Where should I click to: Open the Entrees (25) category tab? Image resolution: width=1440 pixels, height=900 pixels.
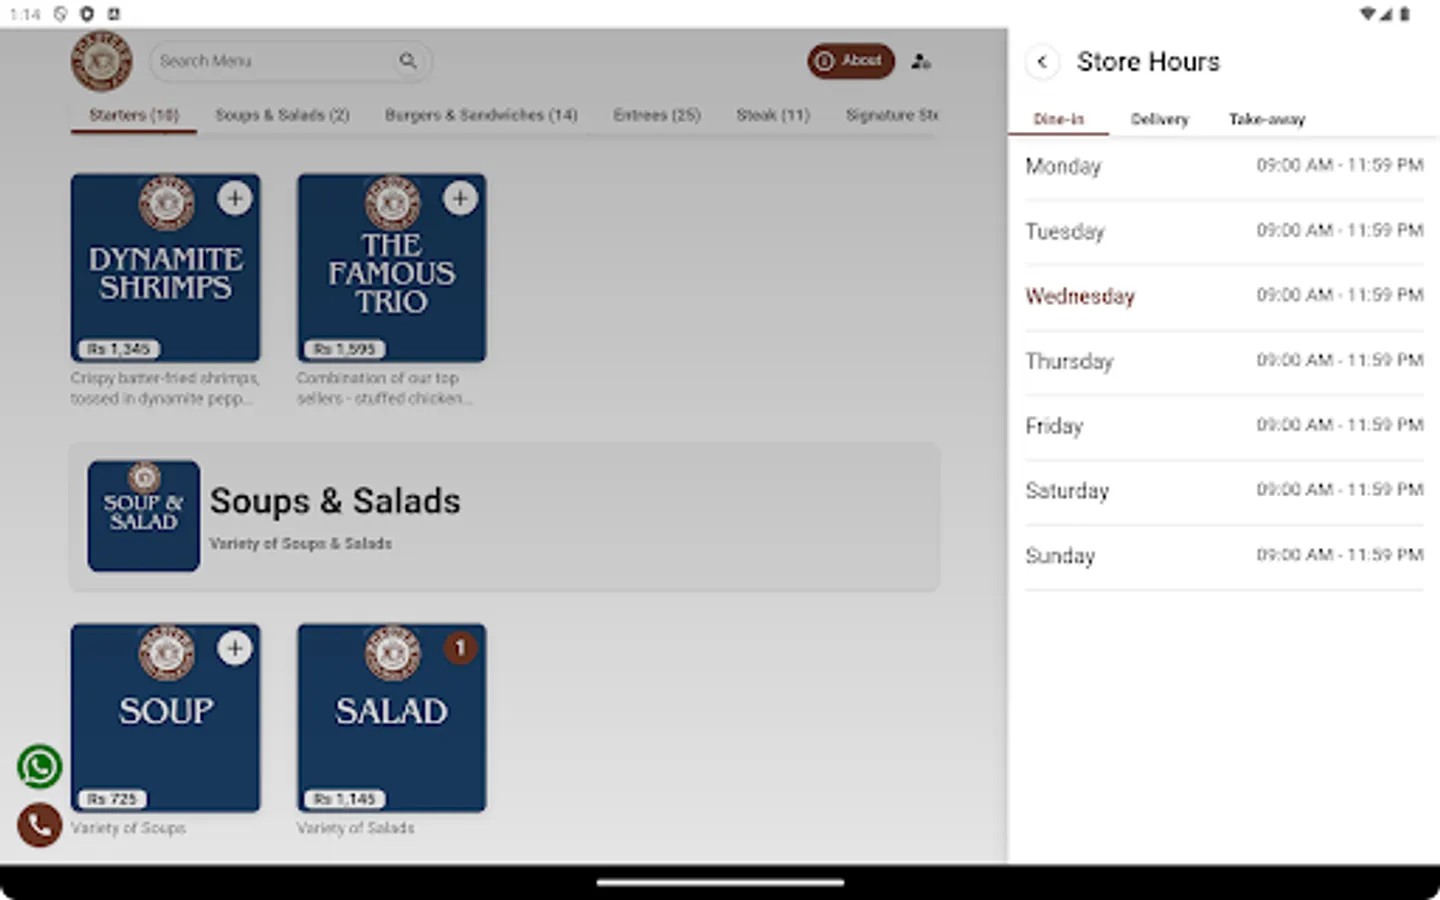click(657, 115)
